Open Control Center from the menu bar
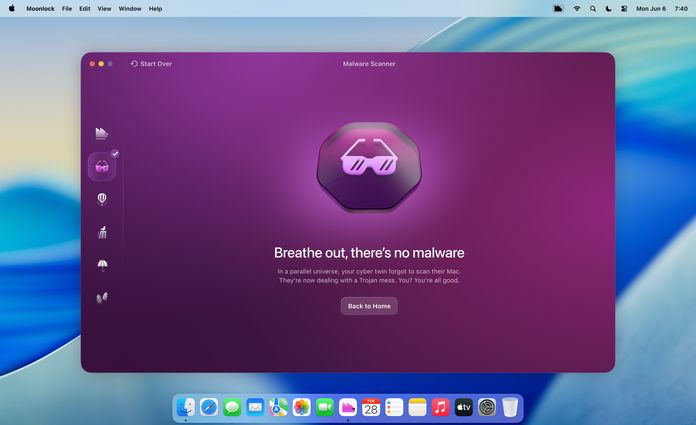The image size is (696, 425). point(624,8)
